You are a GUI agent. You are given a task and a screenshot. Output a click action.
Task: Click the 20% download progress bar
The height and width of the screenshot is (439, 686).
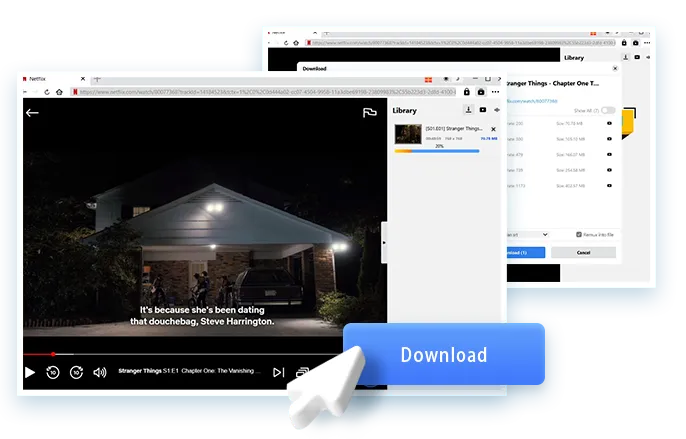[437, 151]
